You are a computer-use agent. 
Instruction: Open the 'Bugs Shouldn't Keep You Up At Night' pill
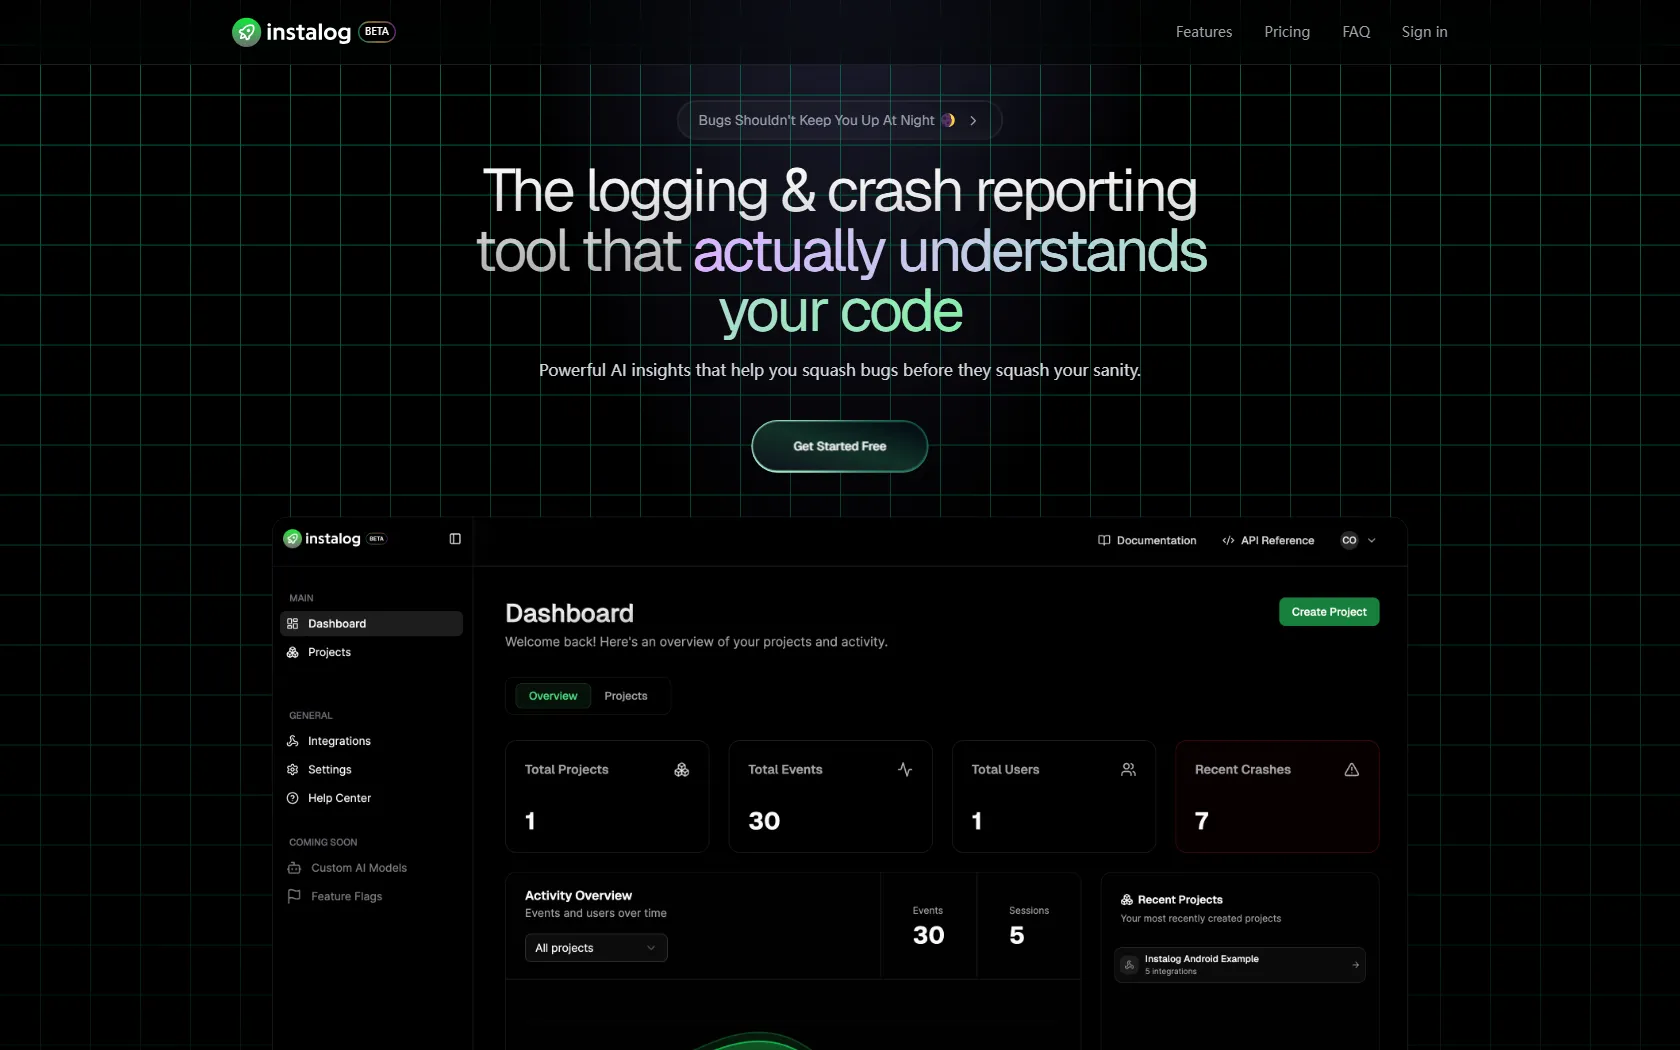tap(839, 120)
